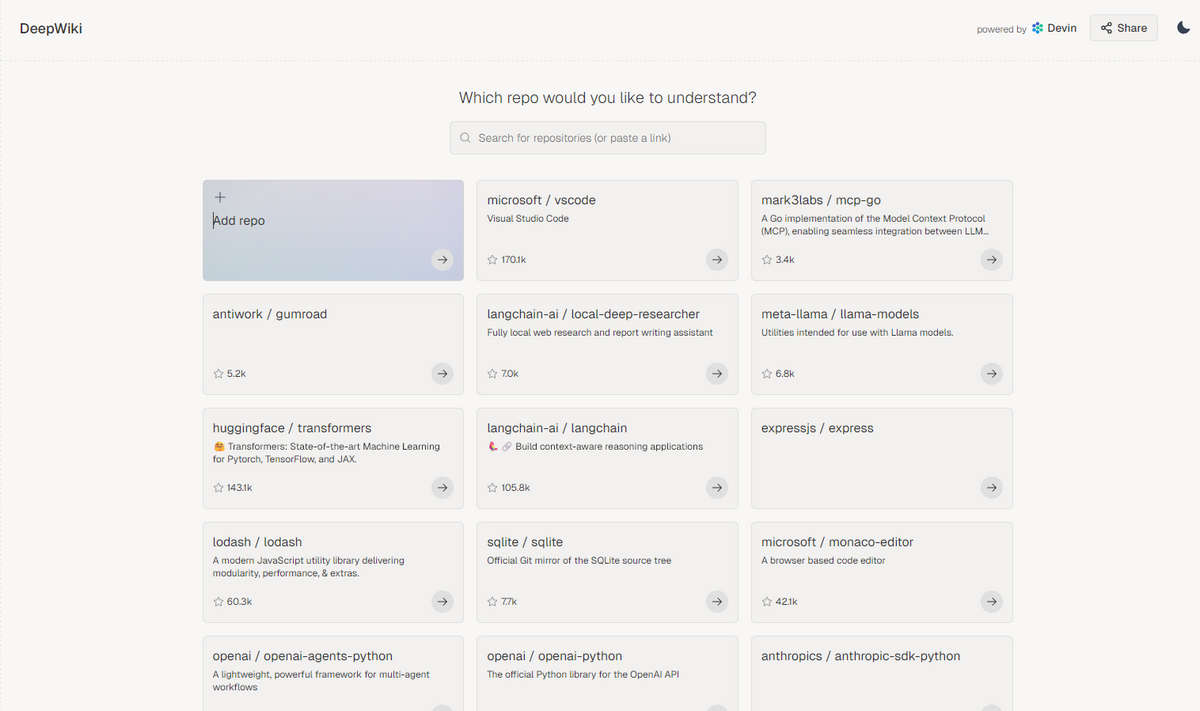
Task: Focus the repository search field
Action: tap(608, 138)
